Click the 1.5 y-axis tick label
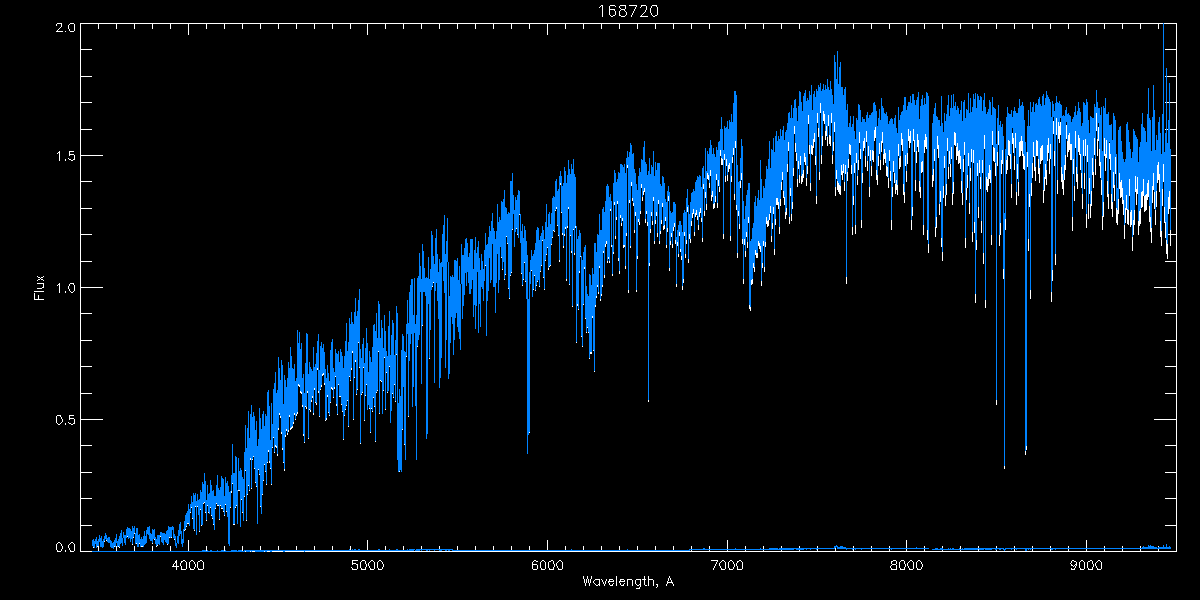Viewport: 1200px width, 600px height. tap(66, 157)
